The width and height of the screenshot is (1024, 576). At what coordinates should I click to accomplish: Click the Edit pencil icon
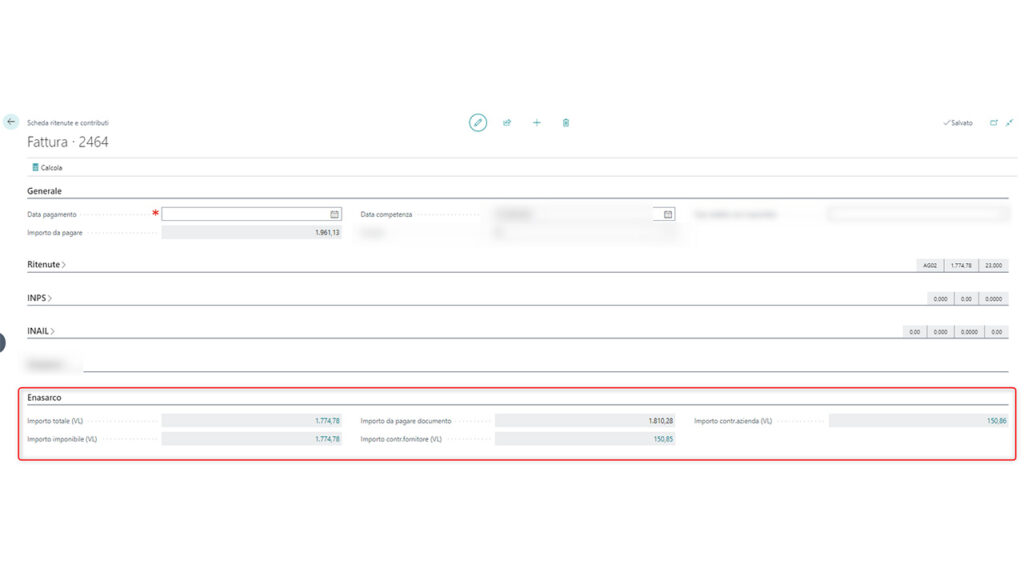pos(478,122)
